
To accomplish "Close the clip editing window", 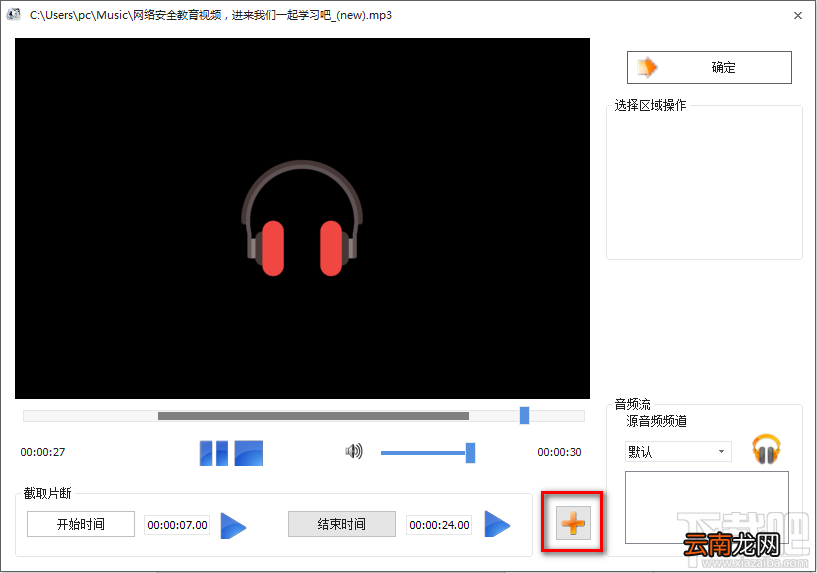I will [798, 16].
